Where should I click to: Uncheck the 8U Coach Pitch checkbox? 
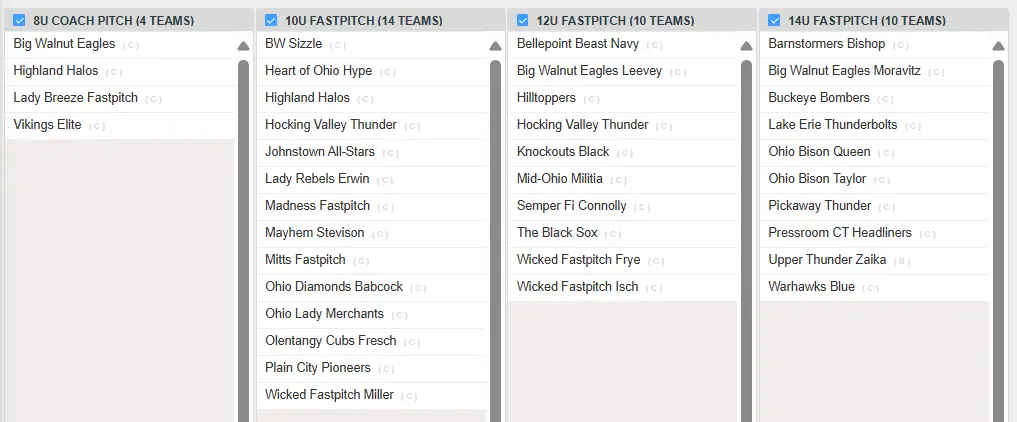(x=19, y=20)
